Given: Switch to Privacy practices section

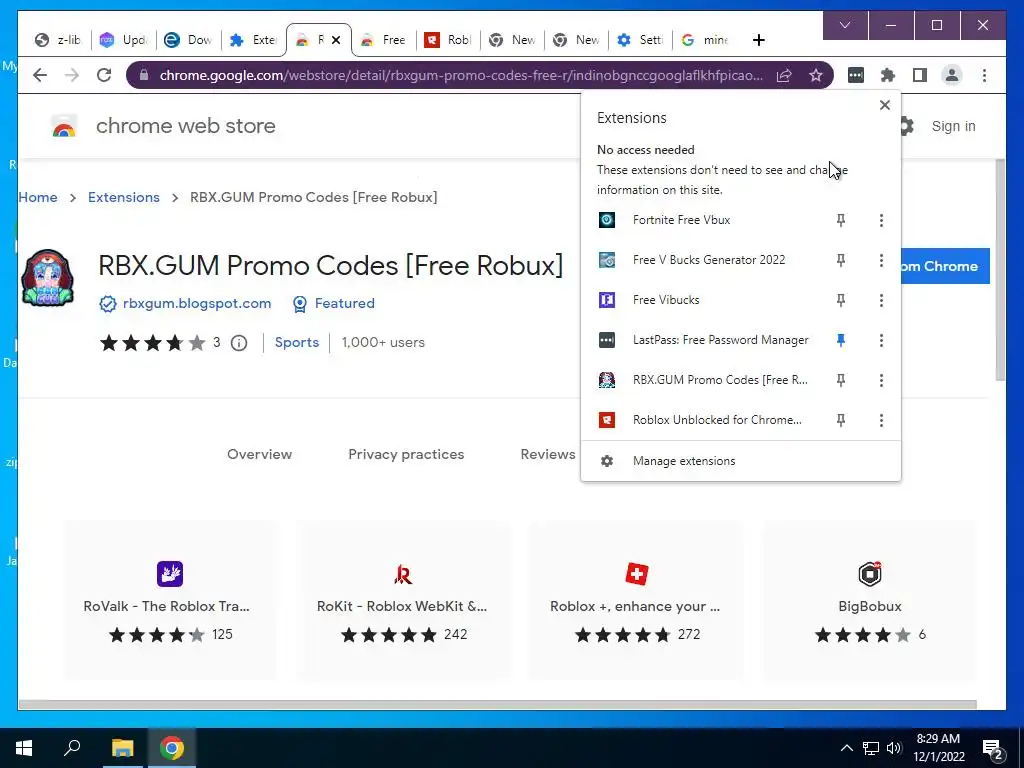Looking at the screenshot, I should point(406,455).
